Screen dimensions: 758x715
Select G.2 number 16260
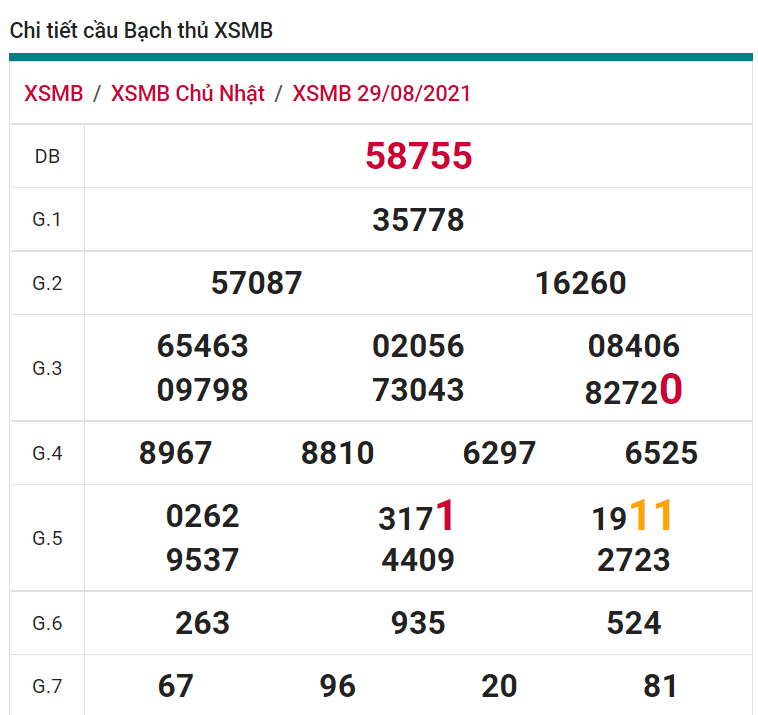[x=580, y=283]
